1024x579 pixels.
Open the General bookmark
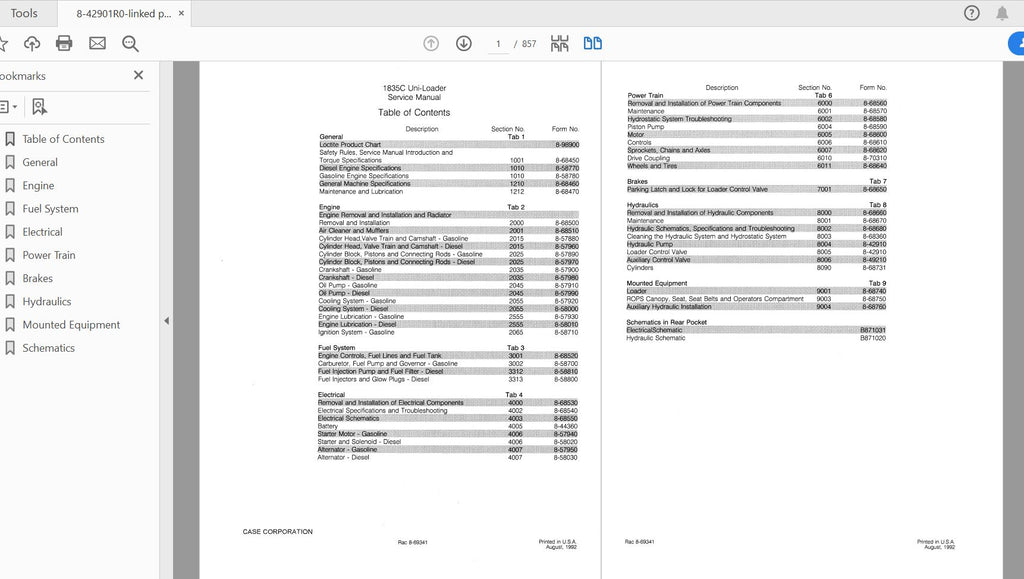click(x=40, y=163)
